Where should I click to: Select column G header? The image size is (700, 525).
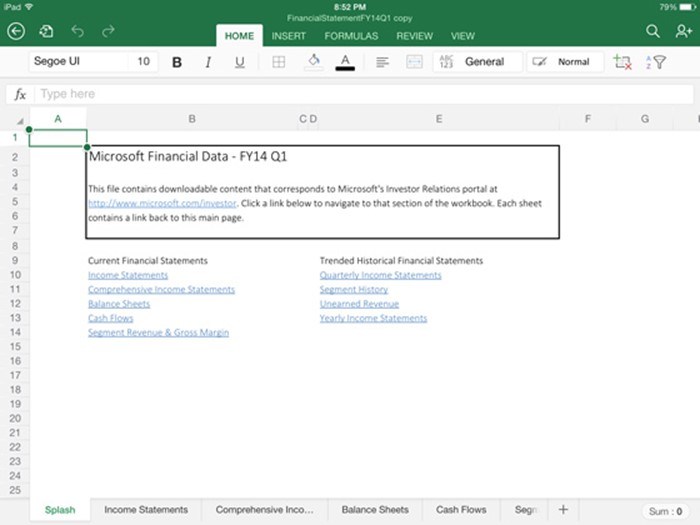pyautogui.click(x=645, y=119)
